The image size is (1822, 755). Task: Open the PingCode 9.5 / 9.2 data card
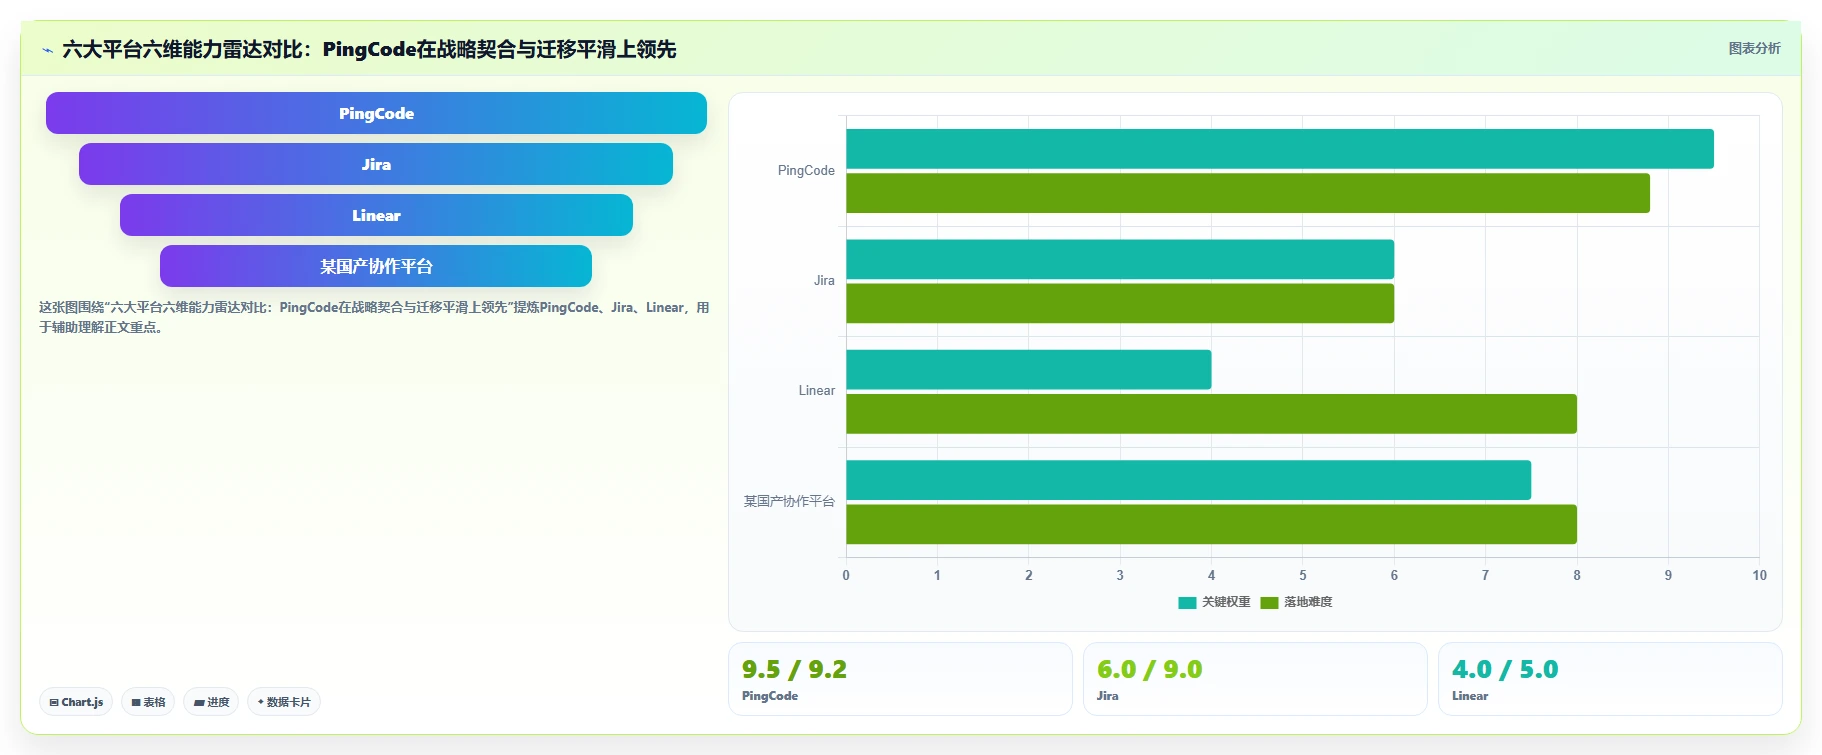coord(900,679)
